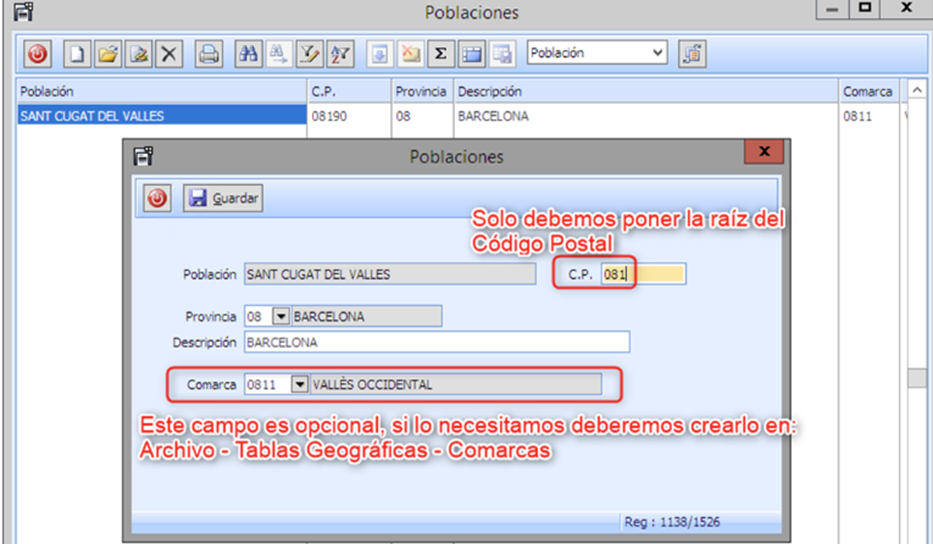Select the SANT CUGAT DEL VALLES row
This screenshot has width=933, height=544.
click(160, 116)
